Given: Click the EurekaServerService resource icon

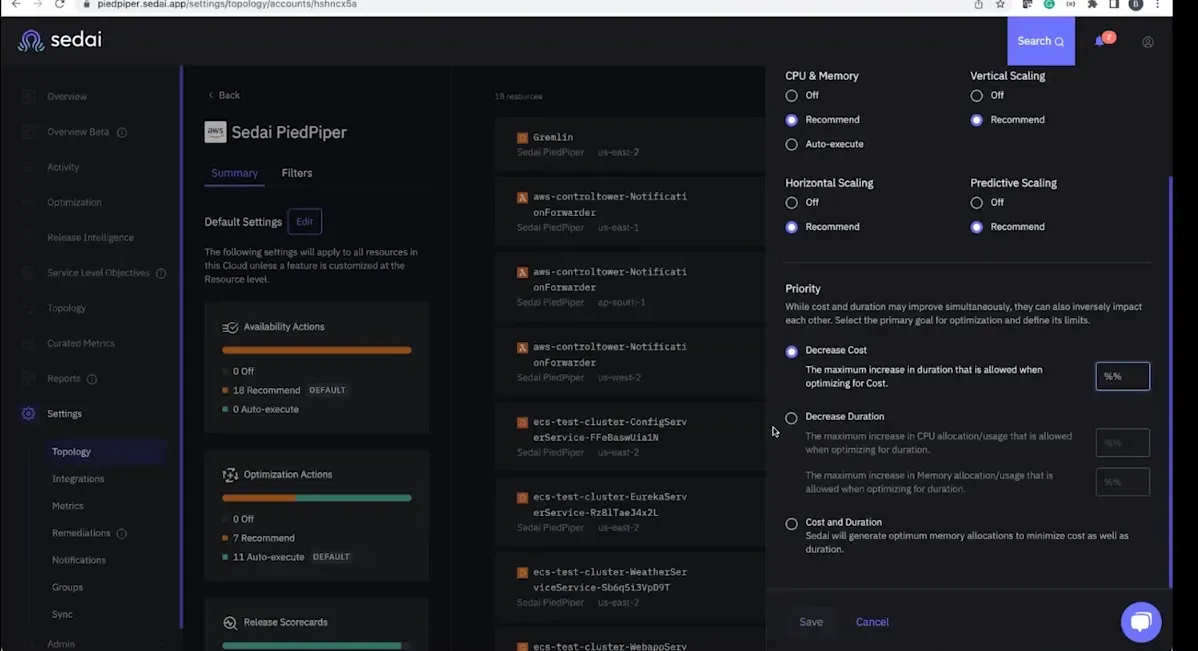Looking at the screenshot, I should tap(523, 497).
